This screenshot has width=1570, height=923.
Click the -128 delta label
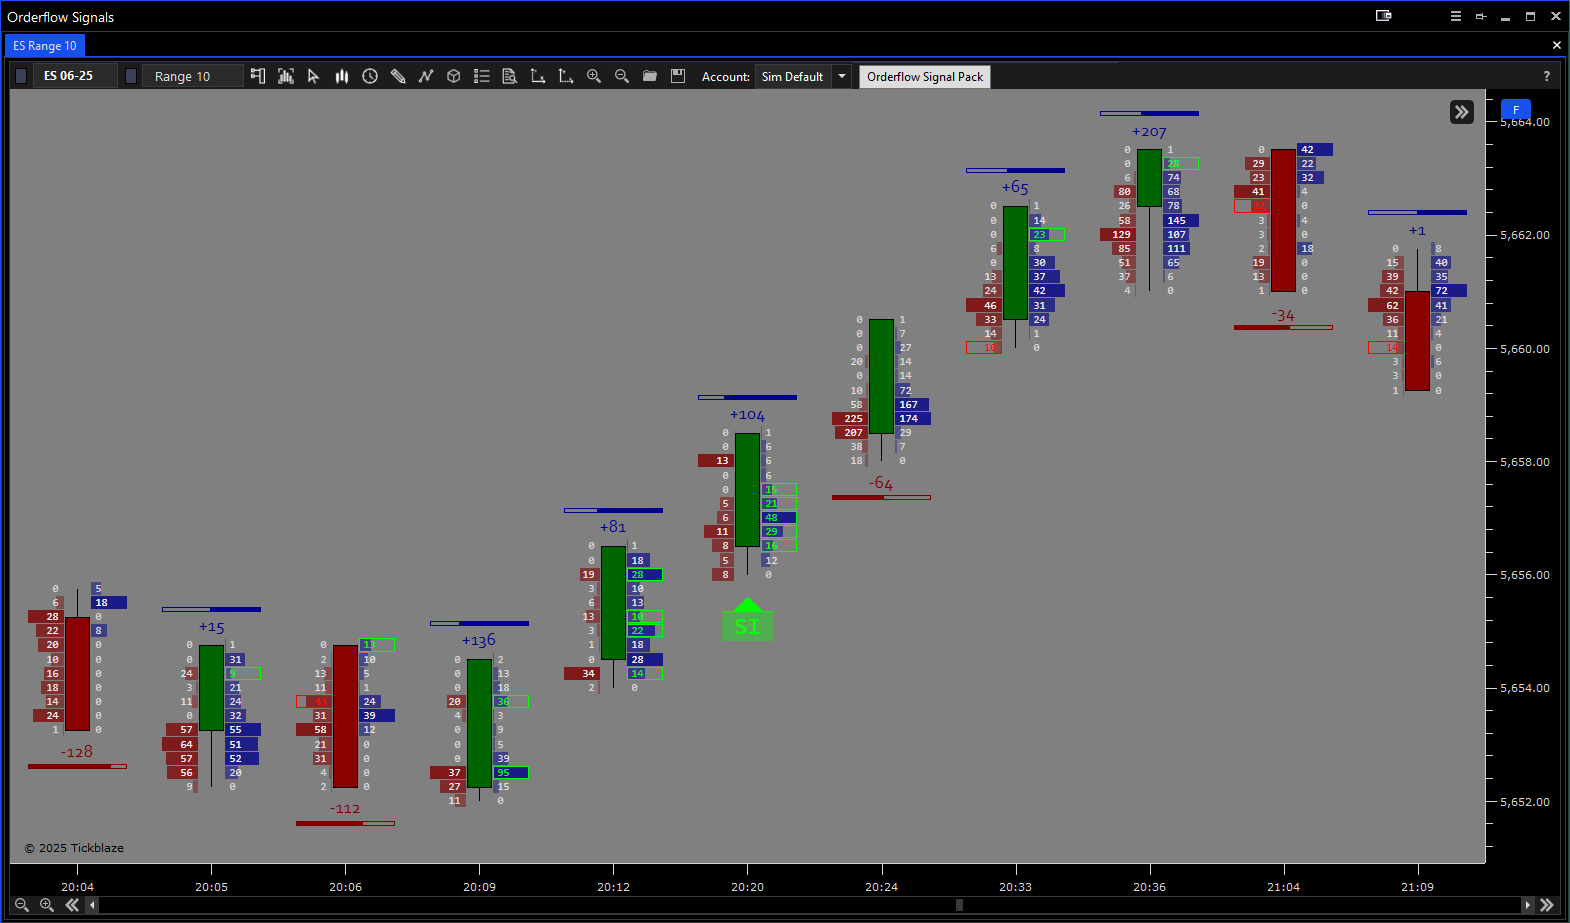pos(77,752)
